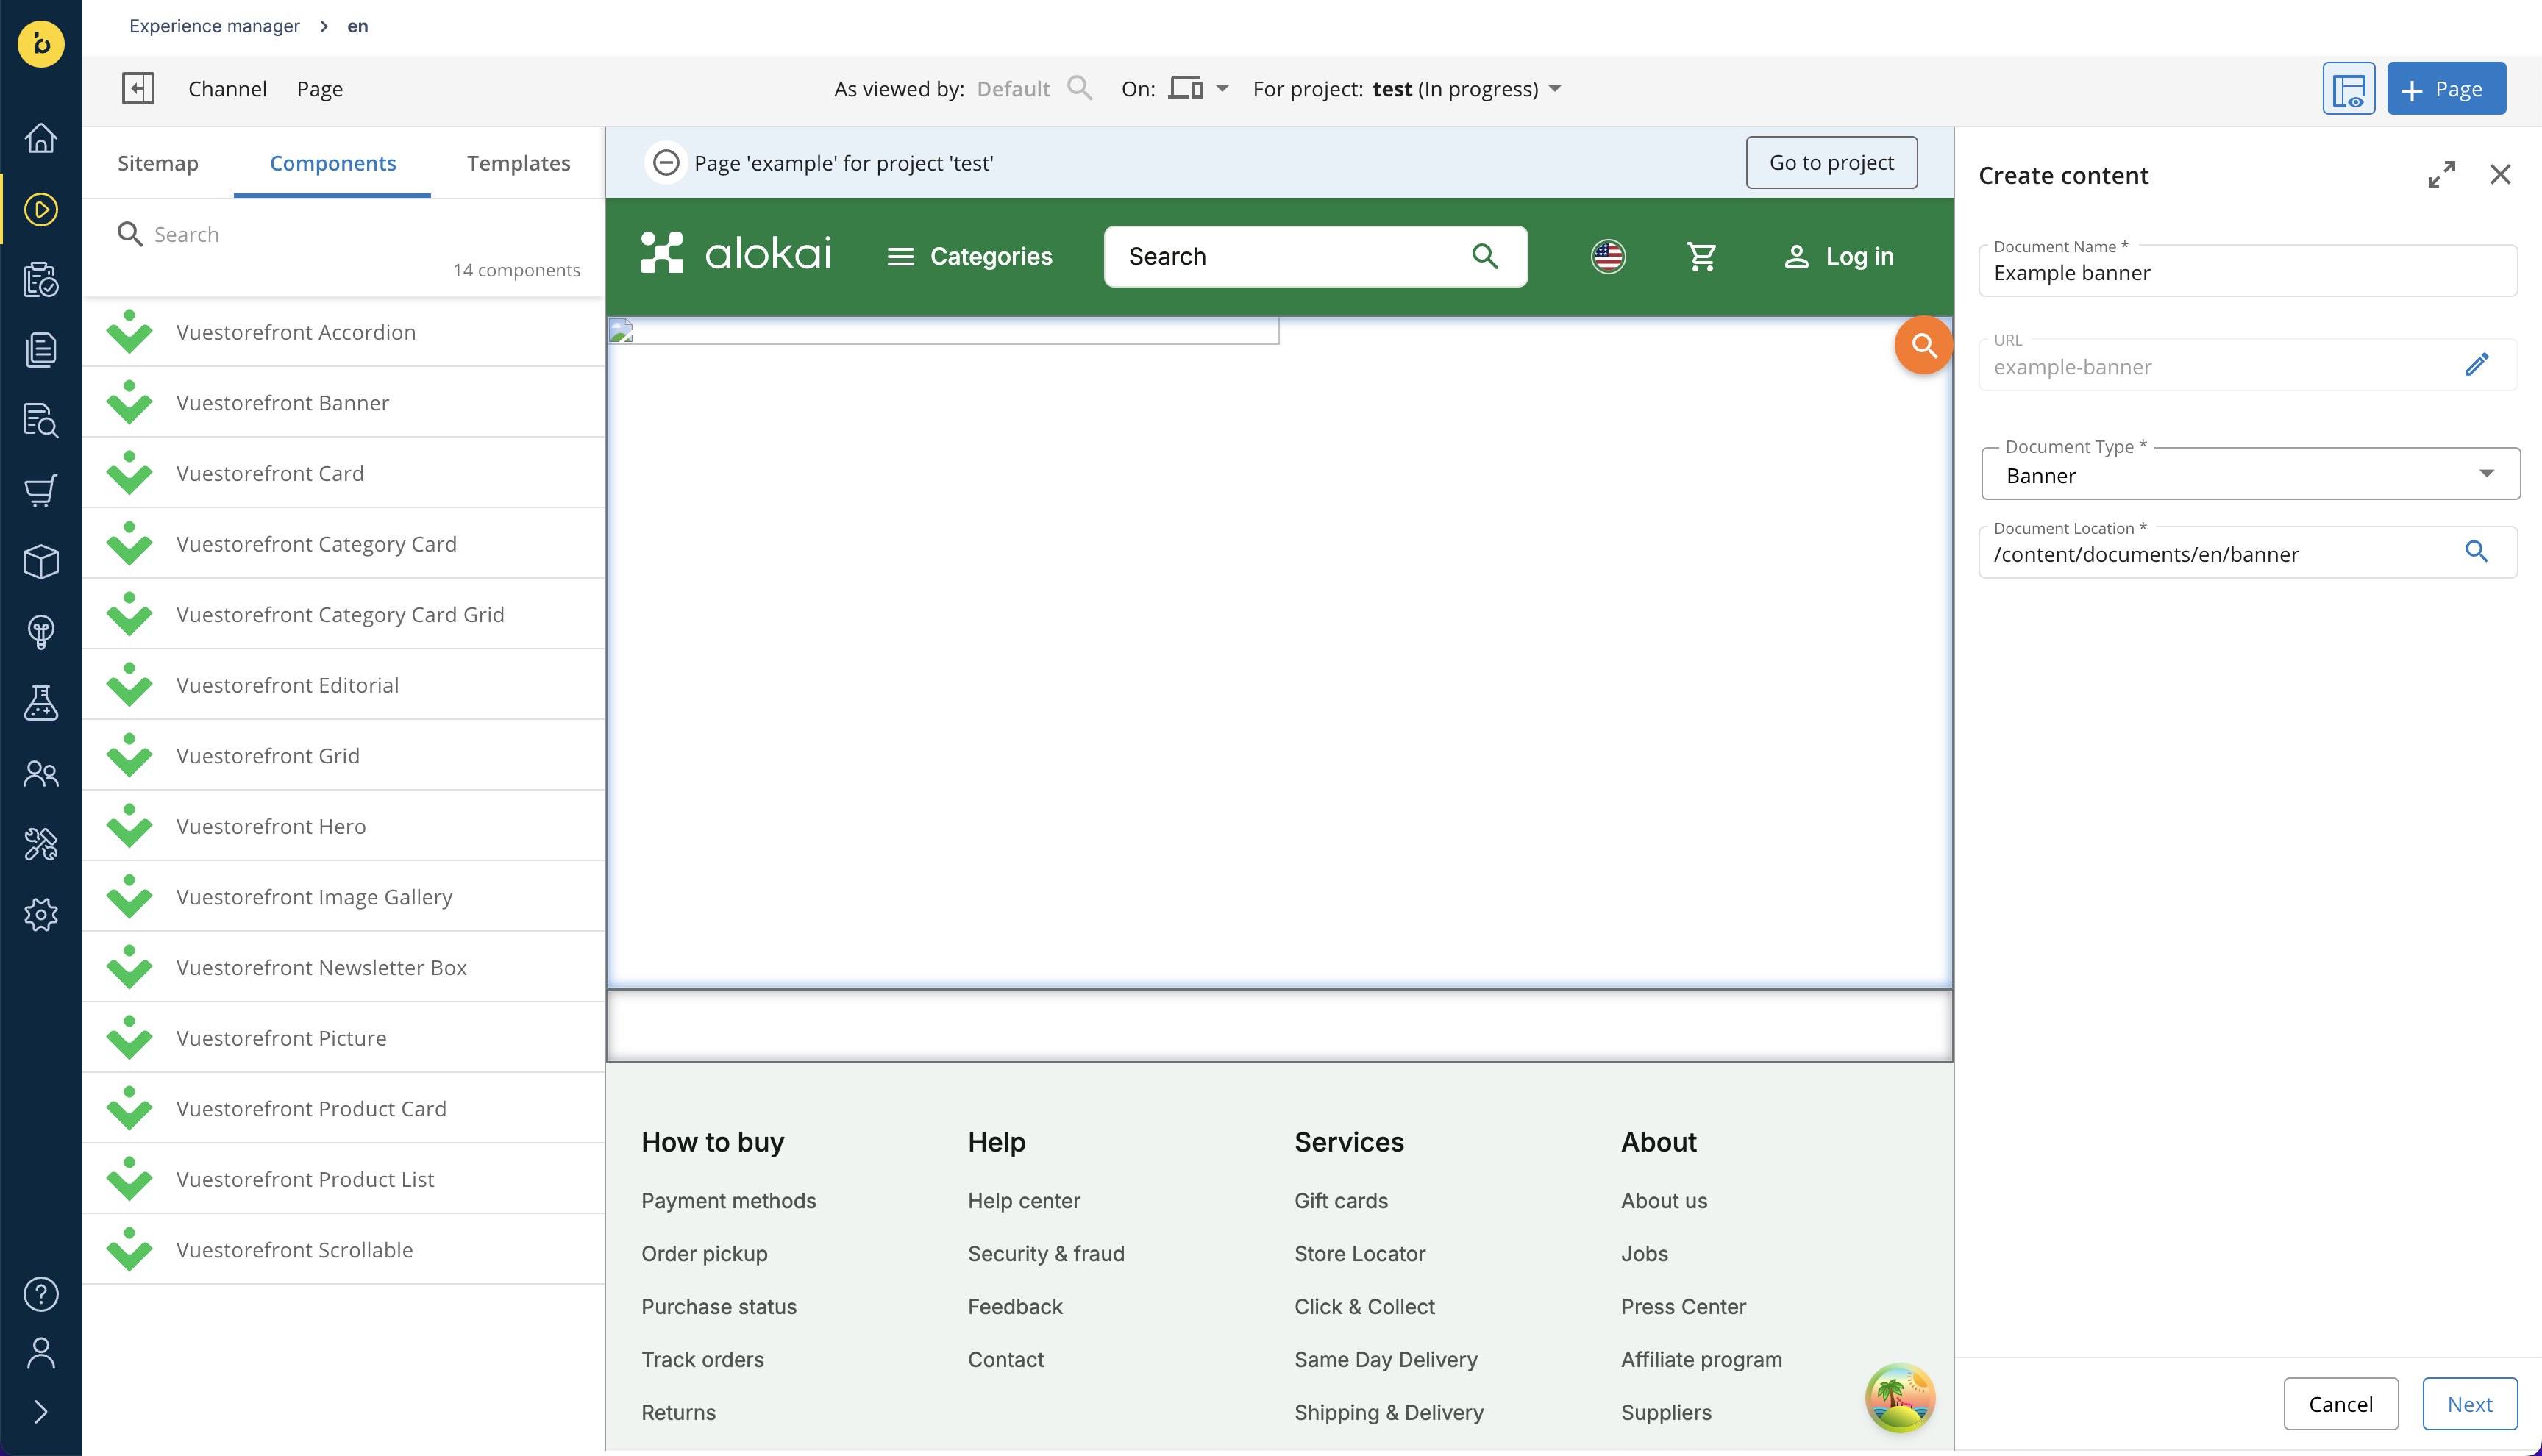The width and height of the screenshot is (2542, 1456).
Task: Select Vuestorefront Accordion component
Action: click(344, 332)
